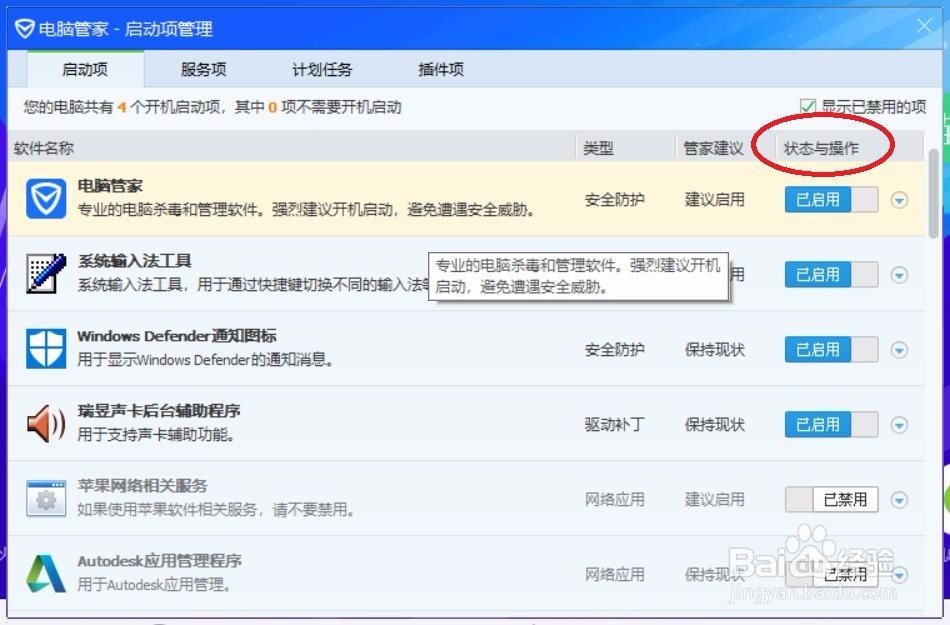950x625 pixels.
Task: Select Windows Defender通知图标 name text
Action: tap(177, 336)
